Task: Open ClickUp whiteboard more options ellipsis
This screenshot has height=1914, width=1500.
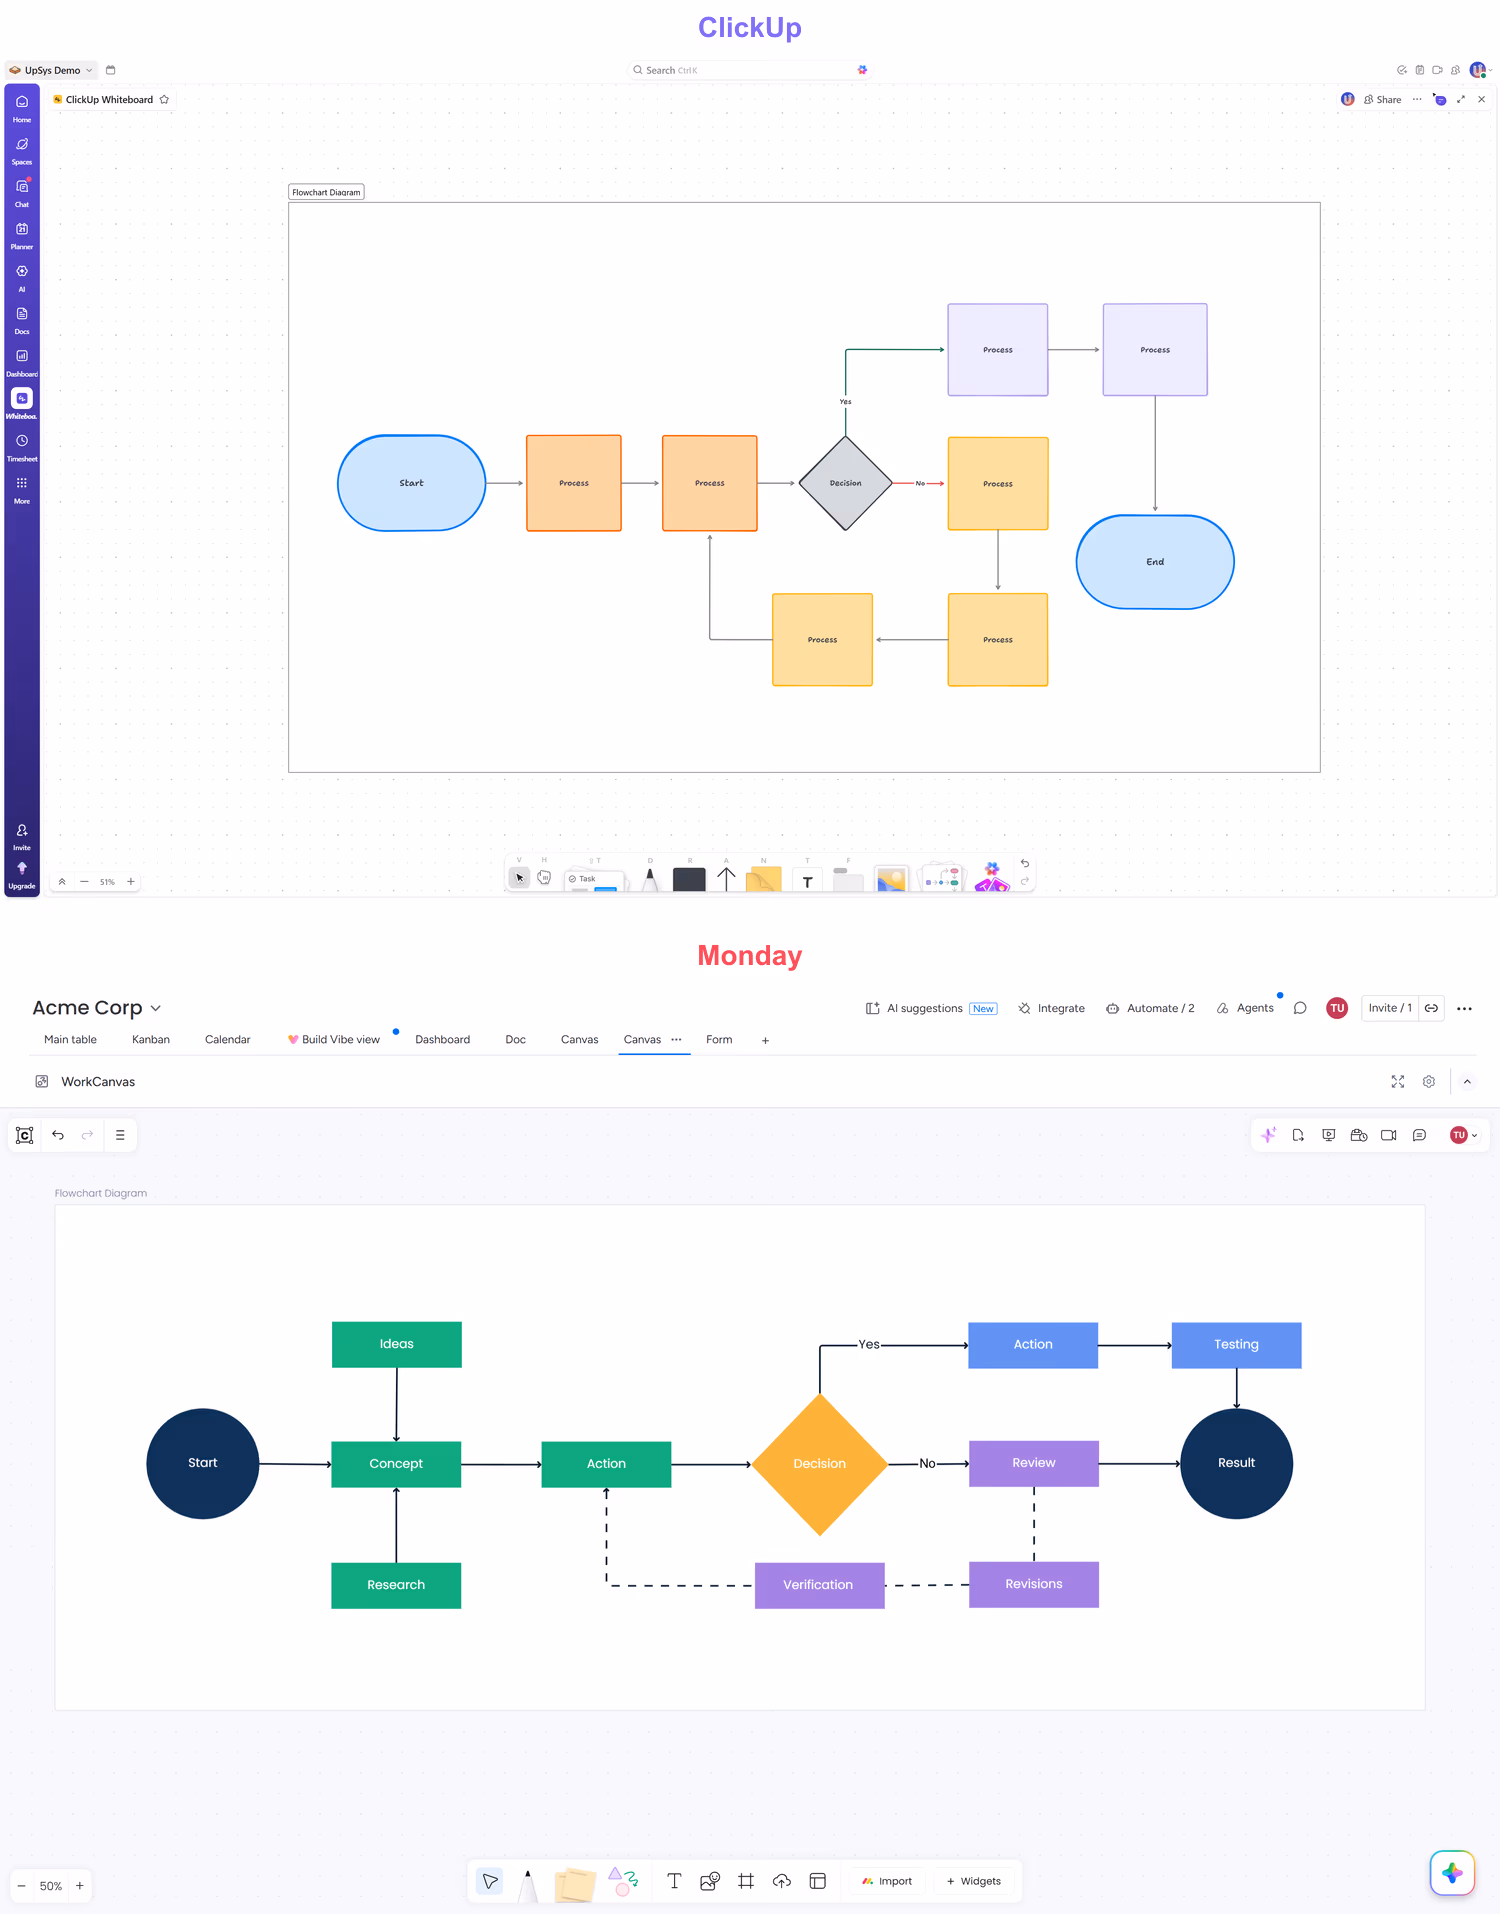Action: point(1417,100)
